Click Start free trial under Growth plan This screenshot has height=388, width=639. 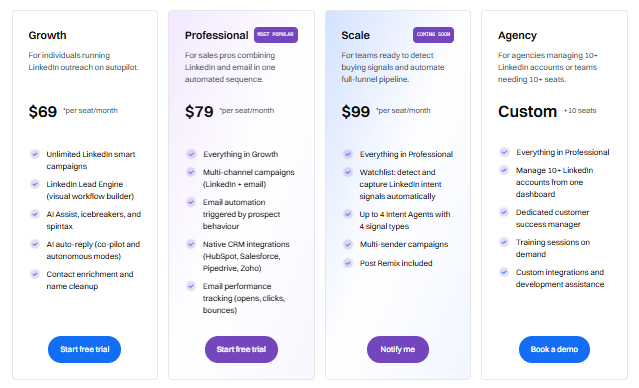coord(84,349)
